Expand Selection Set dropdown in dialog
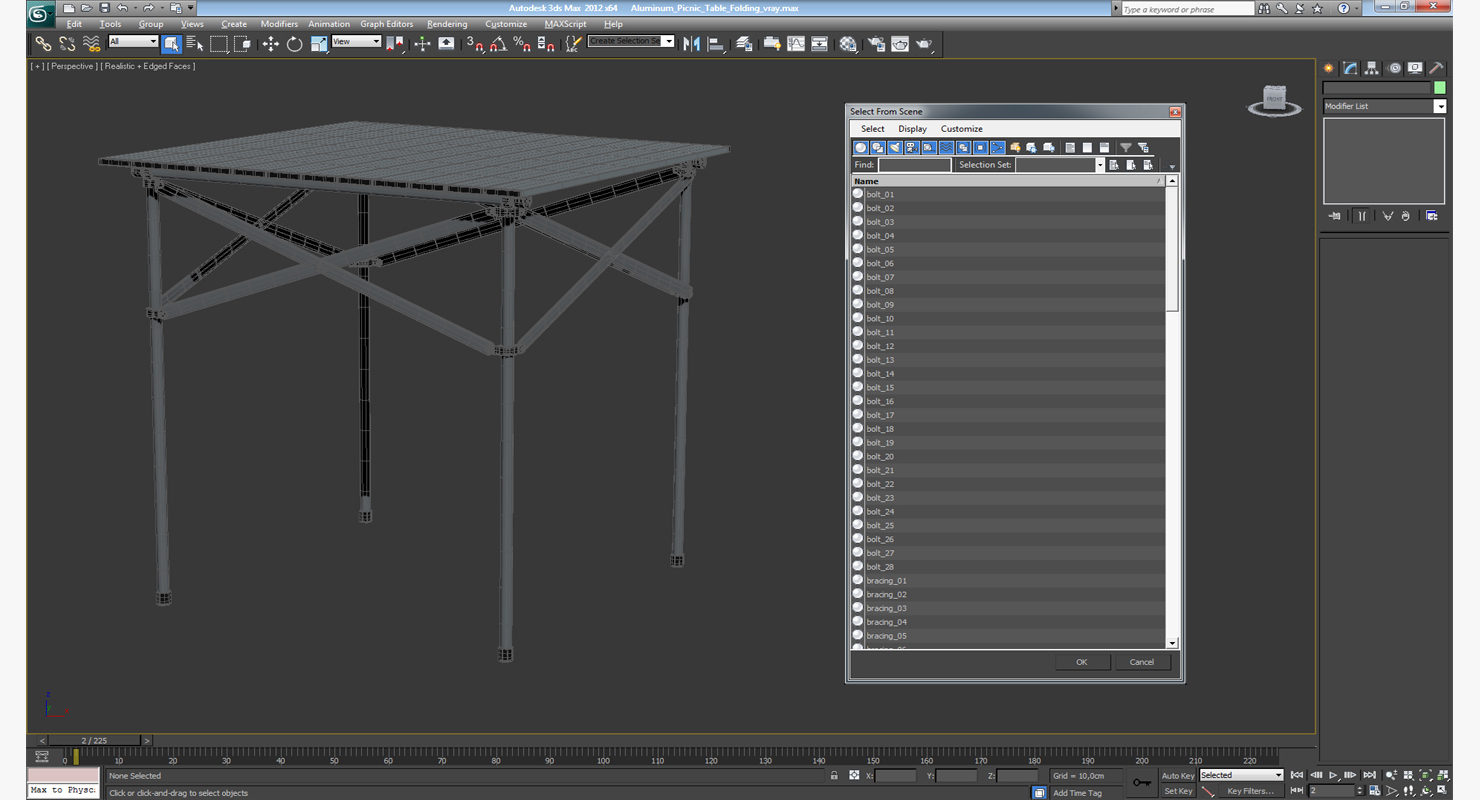This screenshot has width=1480, height=800. (x=1100, y=165)
